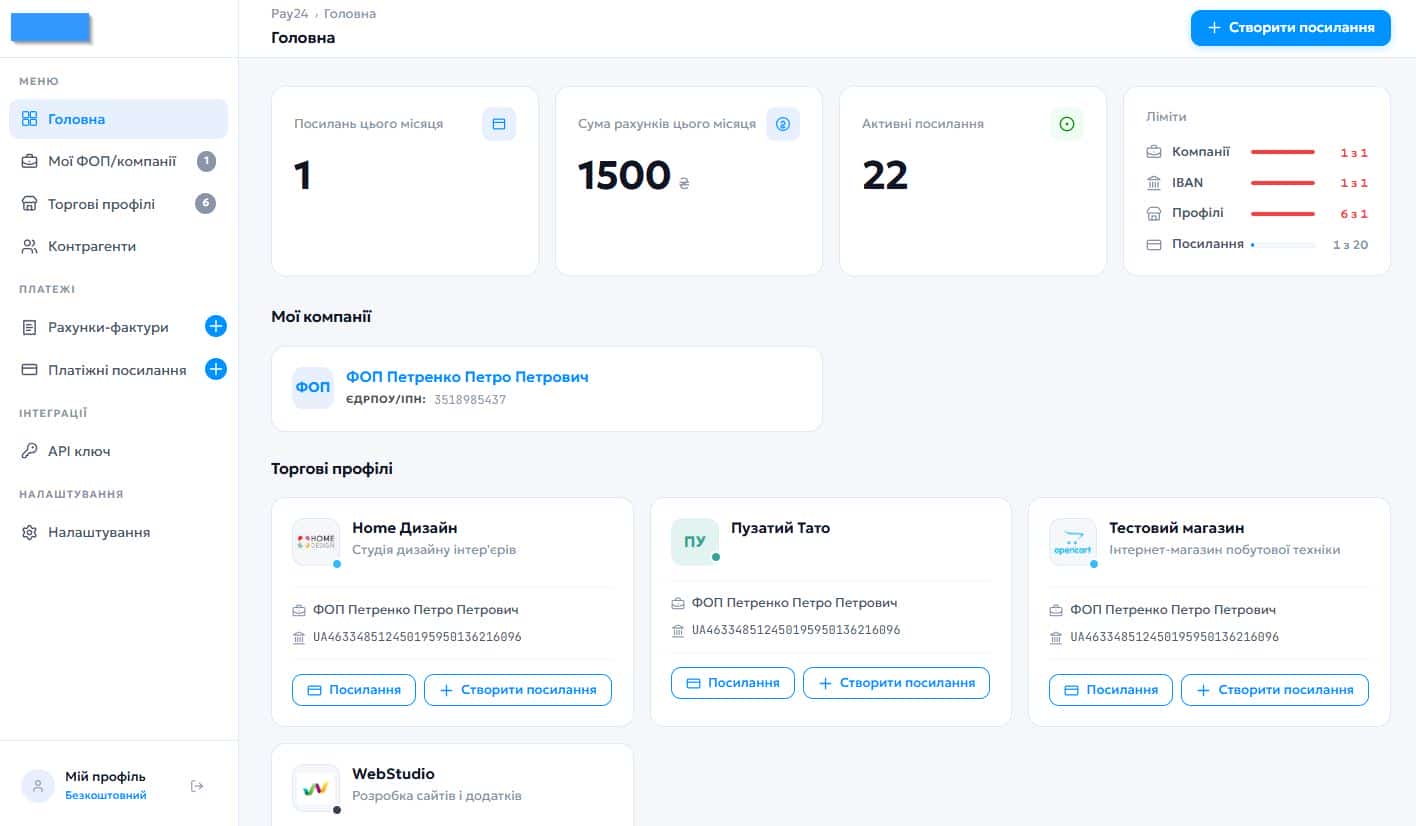Click the ФОП badge icon in Мої компанії
This screenshot has height=826, width=1416.
[313, 388]
